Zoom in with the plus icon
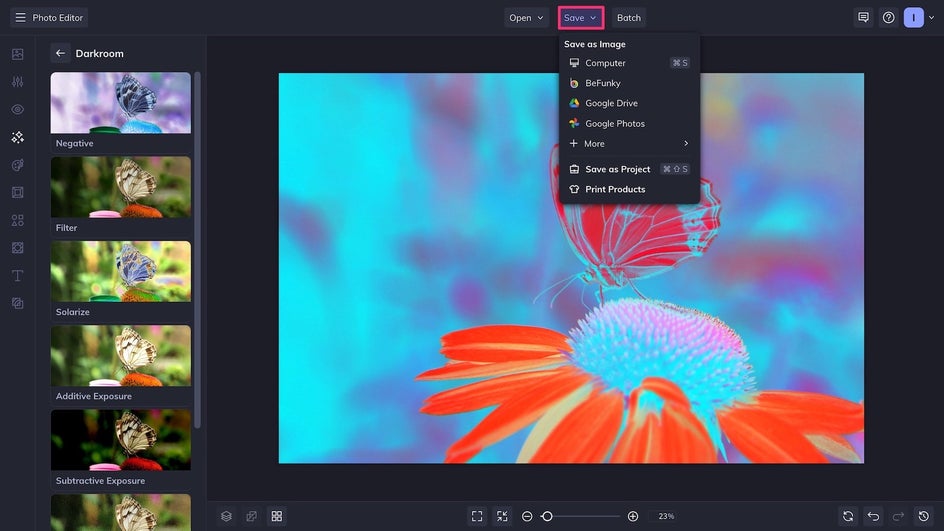 pyautogui.click(x=633, y=516)
